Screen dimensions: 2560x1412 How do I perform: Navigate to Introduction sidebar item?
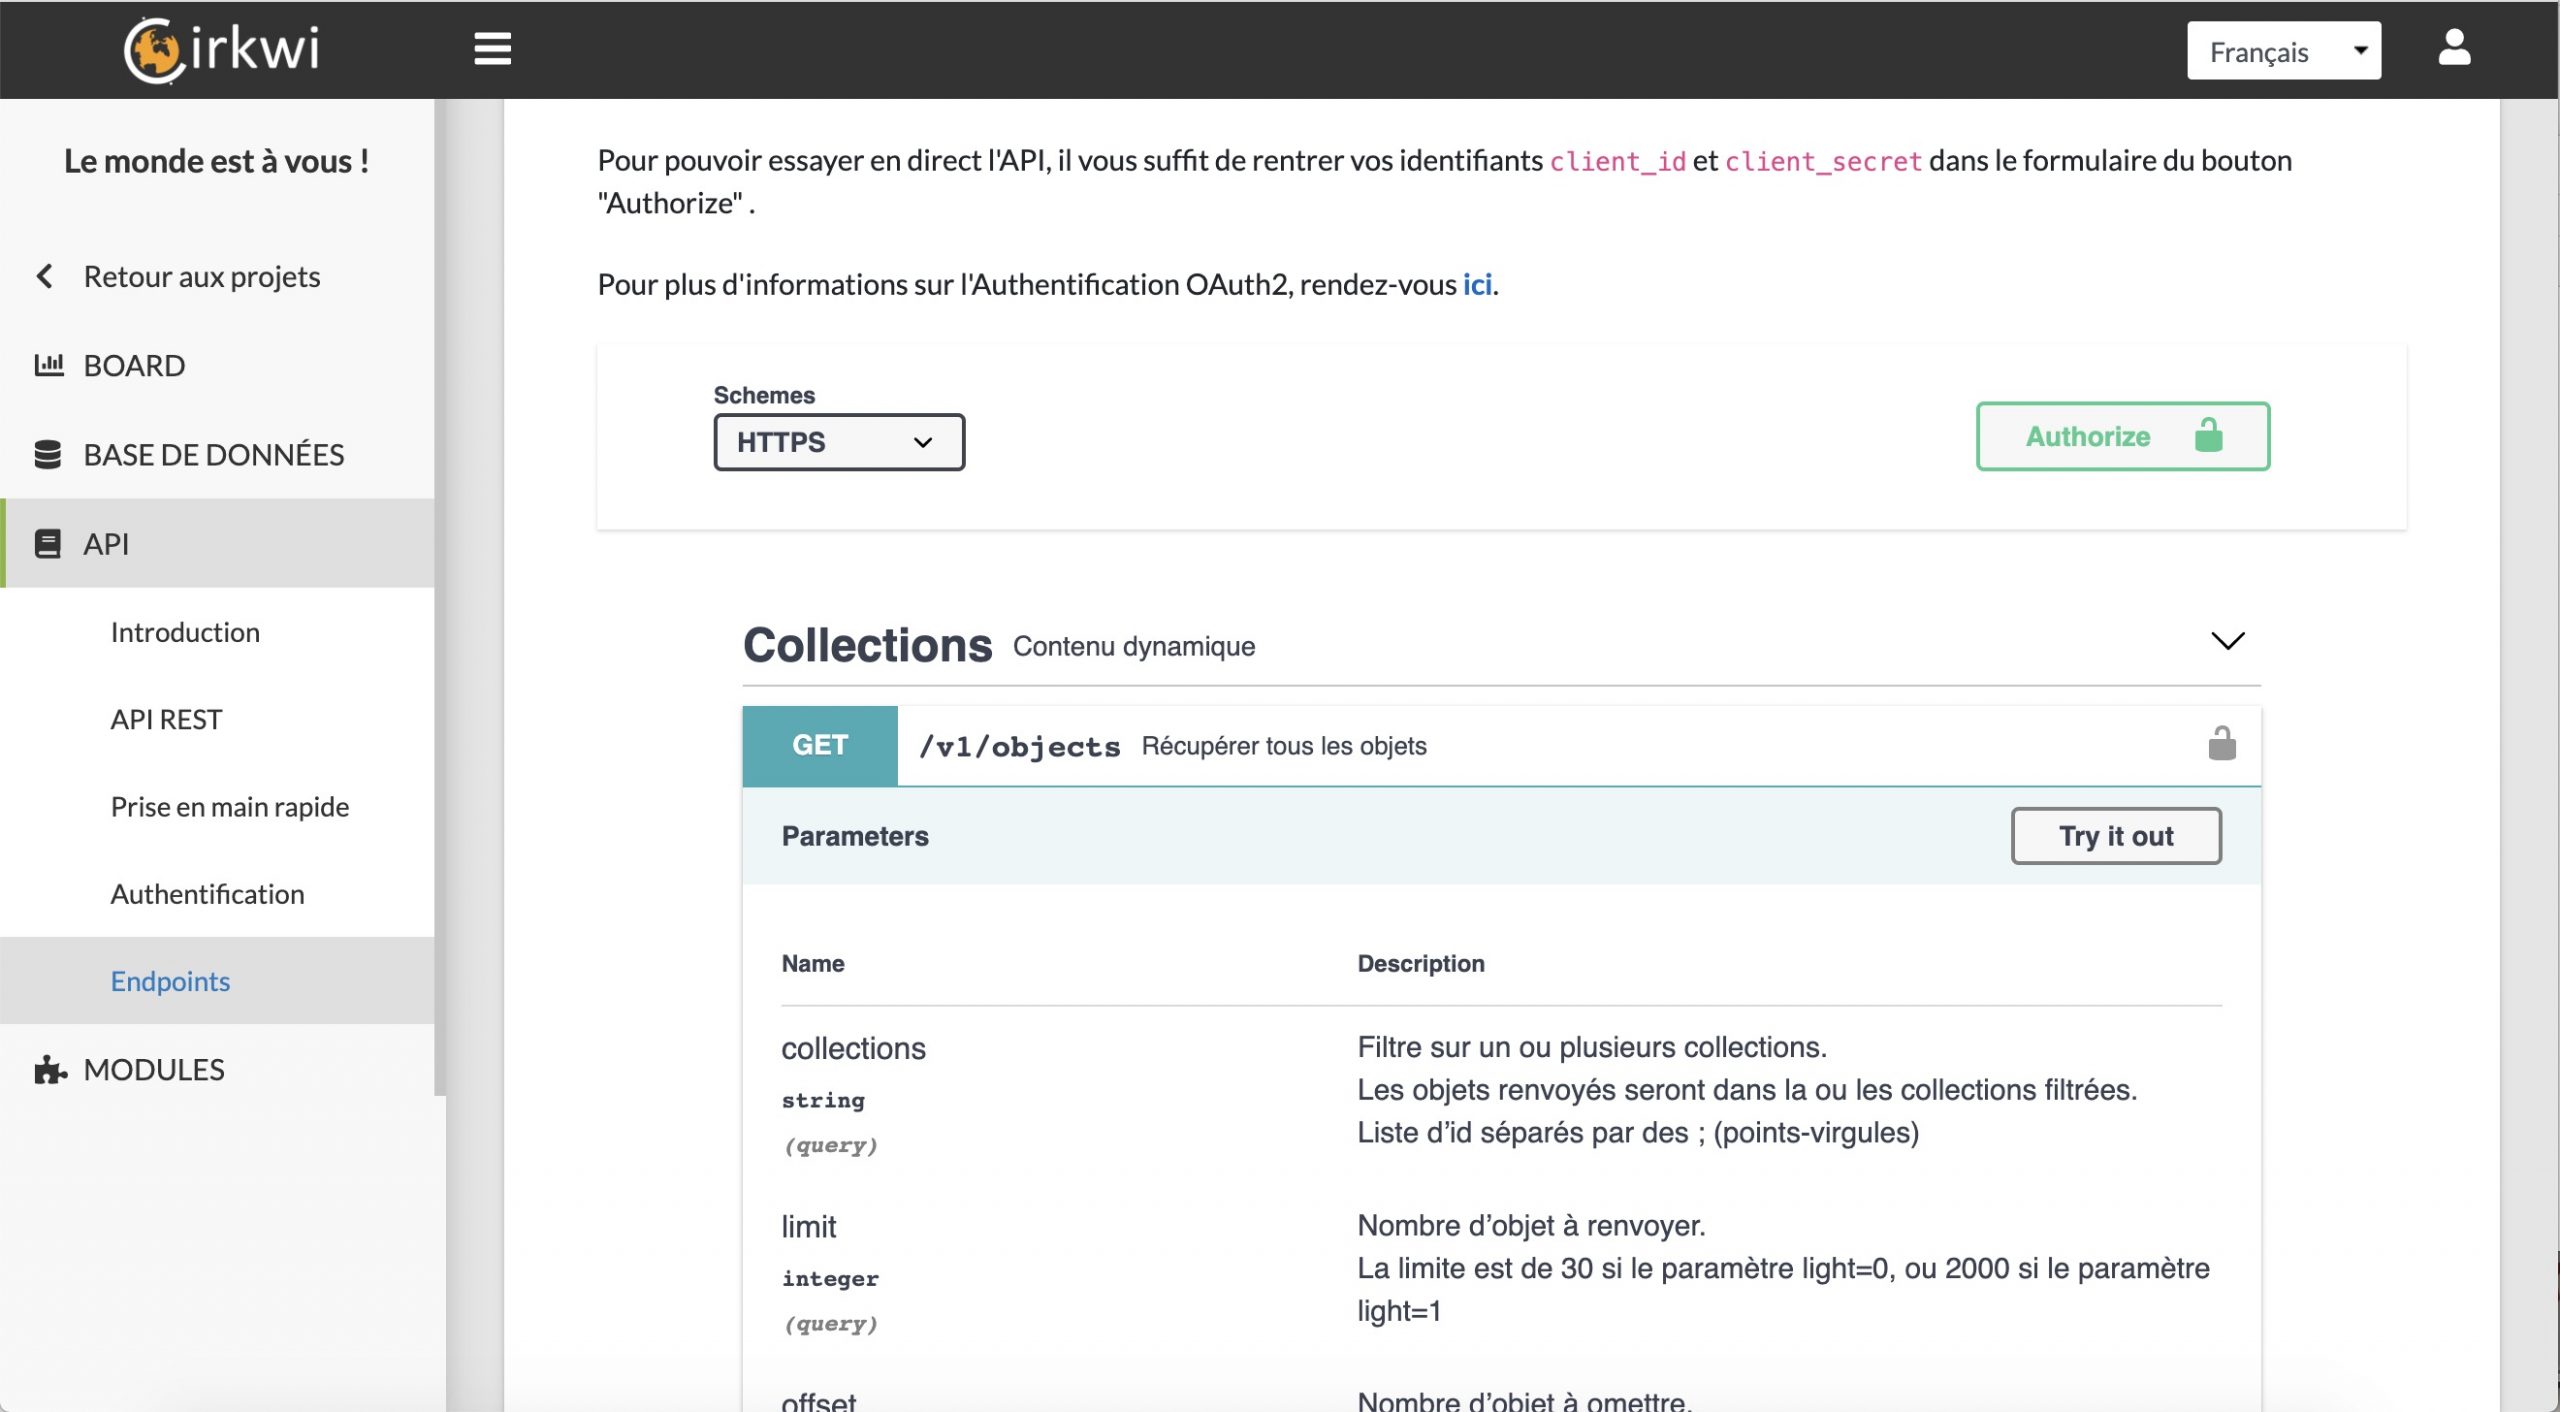[x=186, y=629]
